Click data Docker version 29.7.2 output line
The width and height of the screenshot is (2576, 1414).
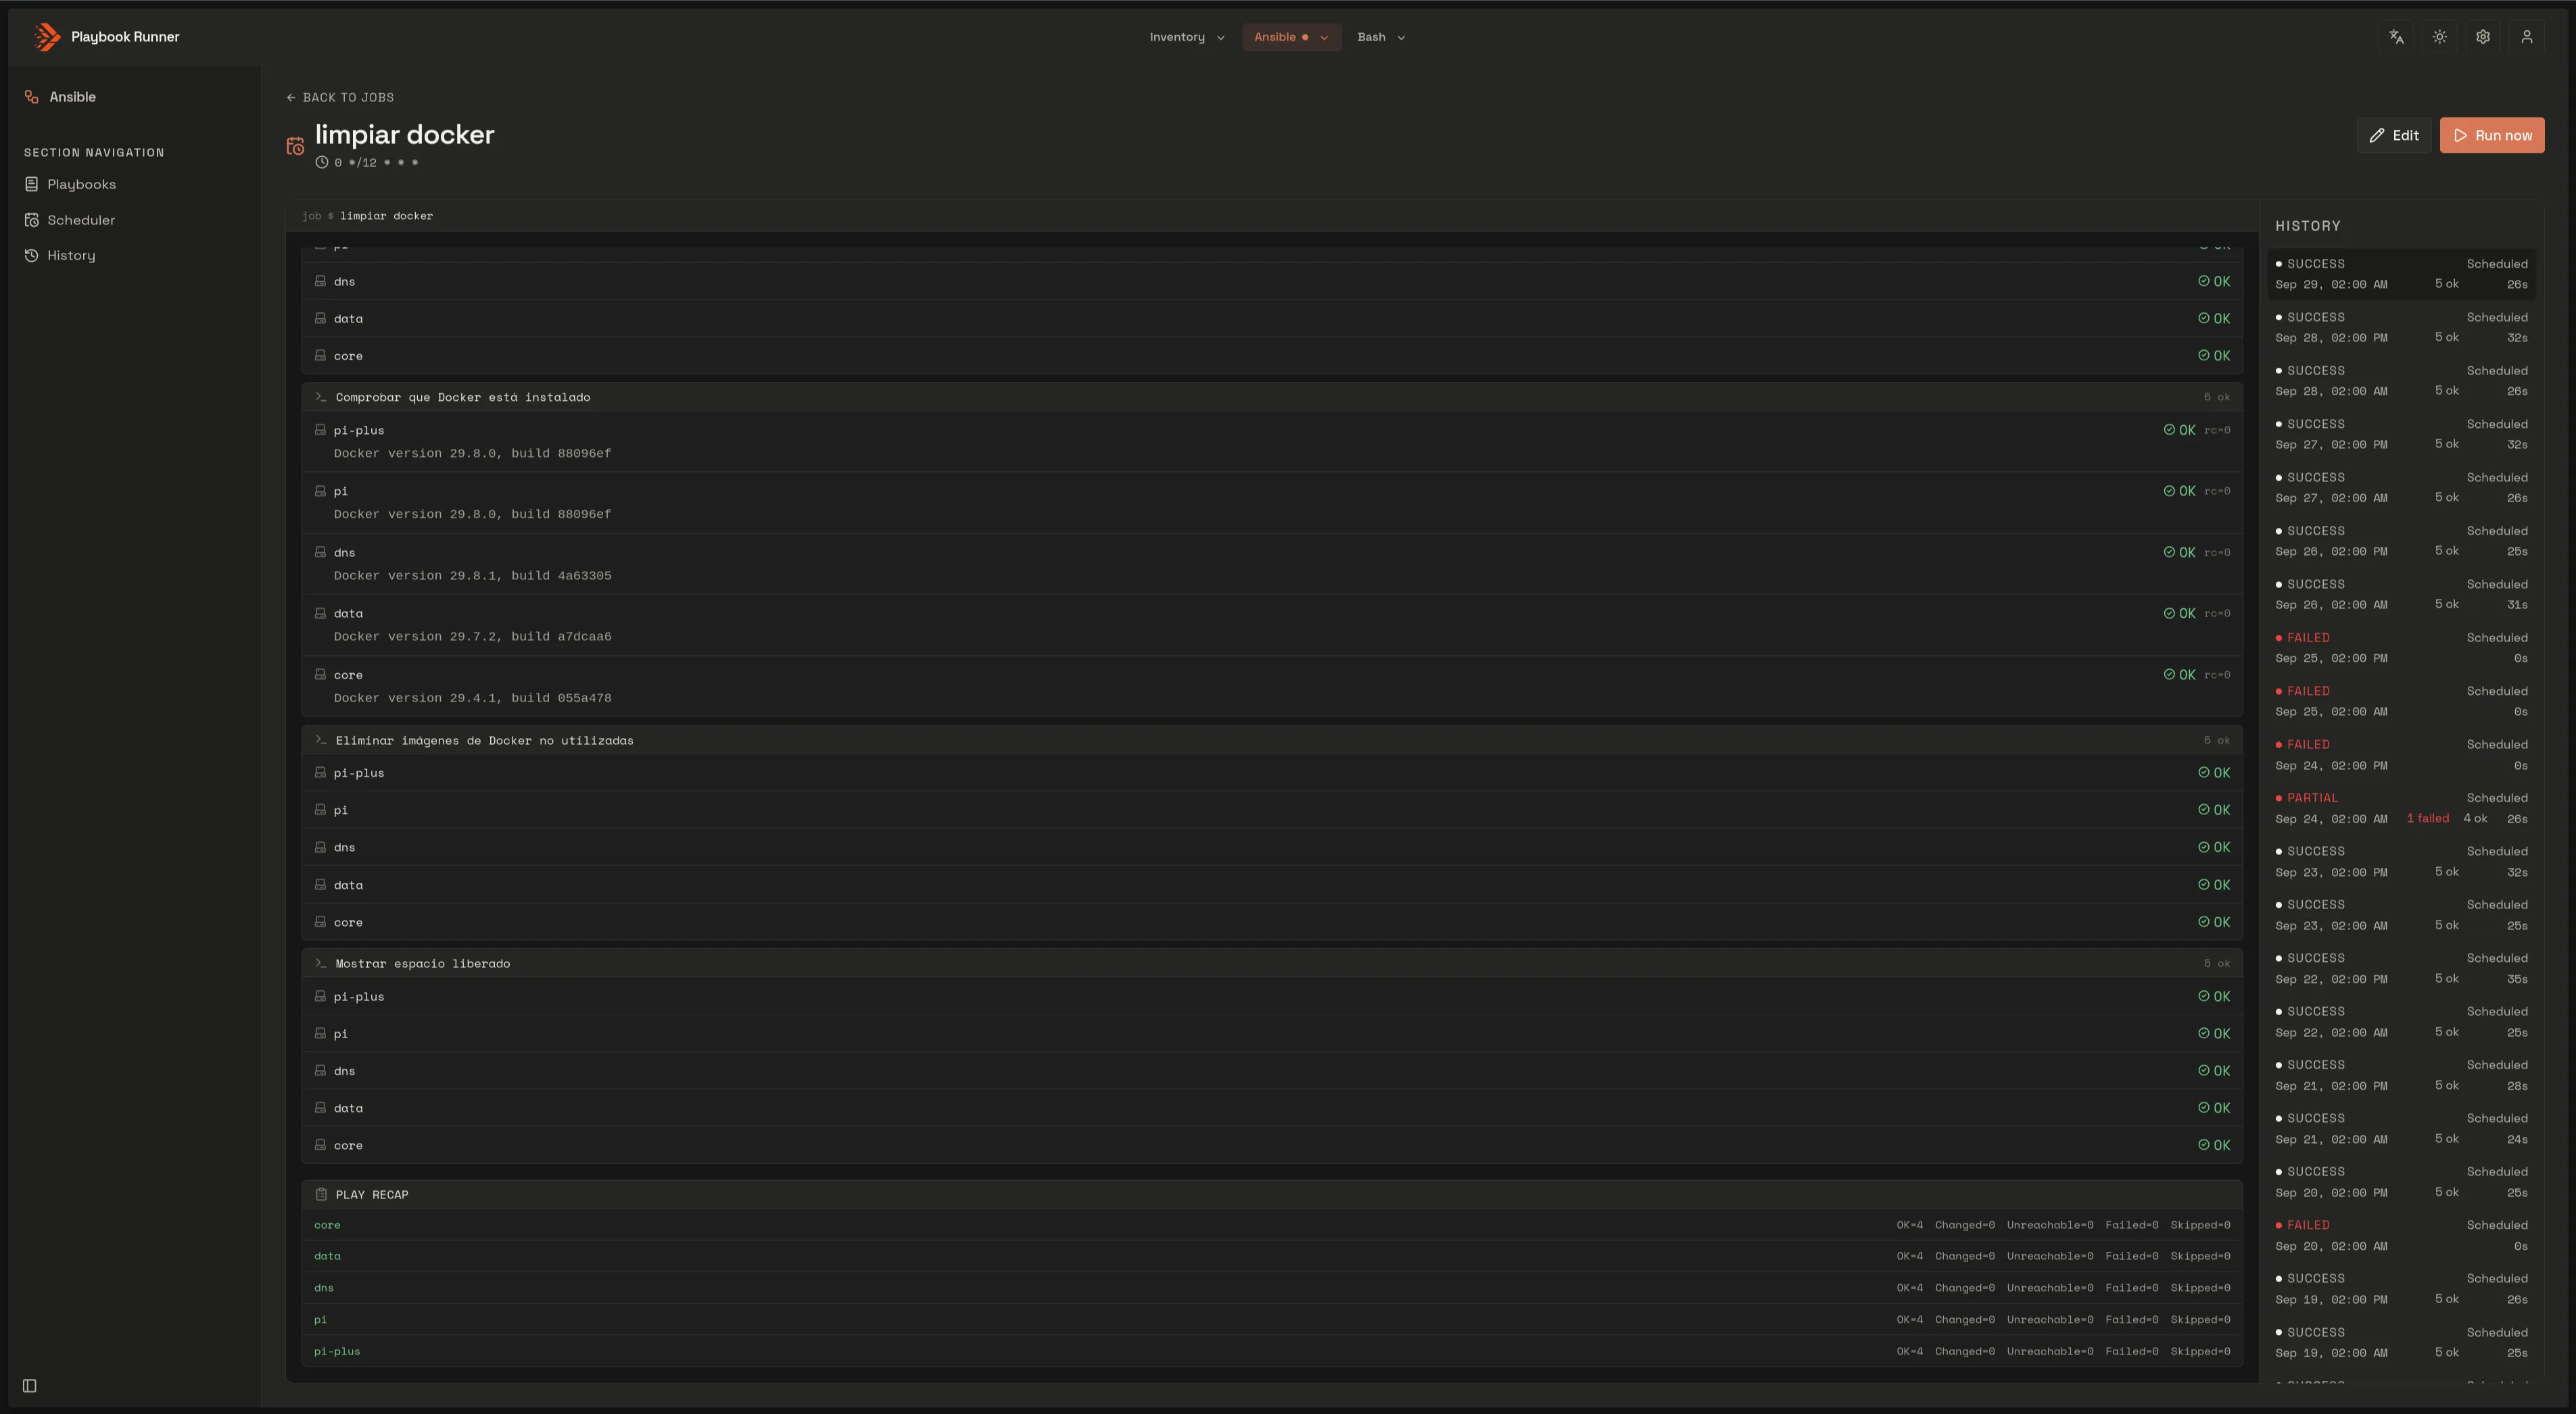(x=472, y=637)
